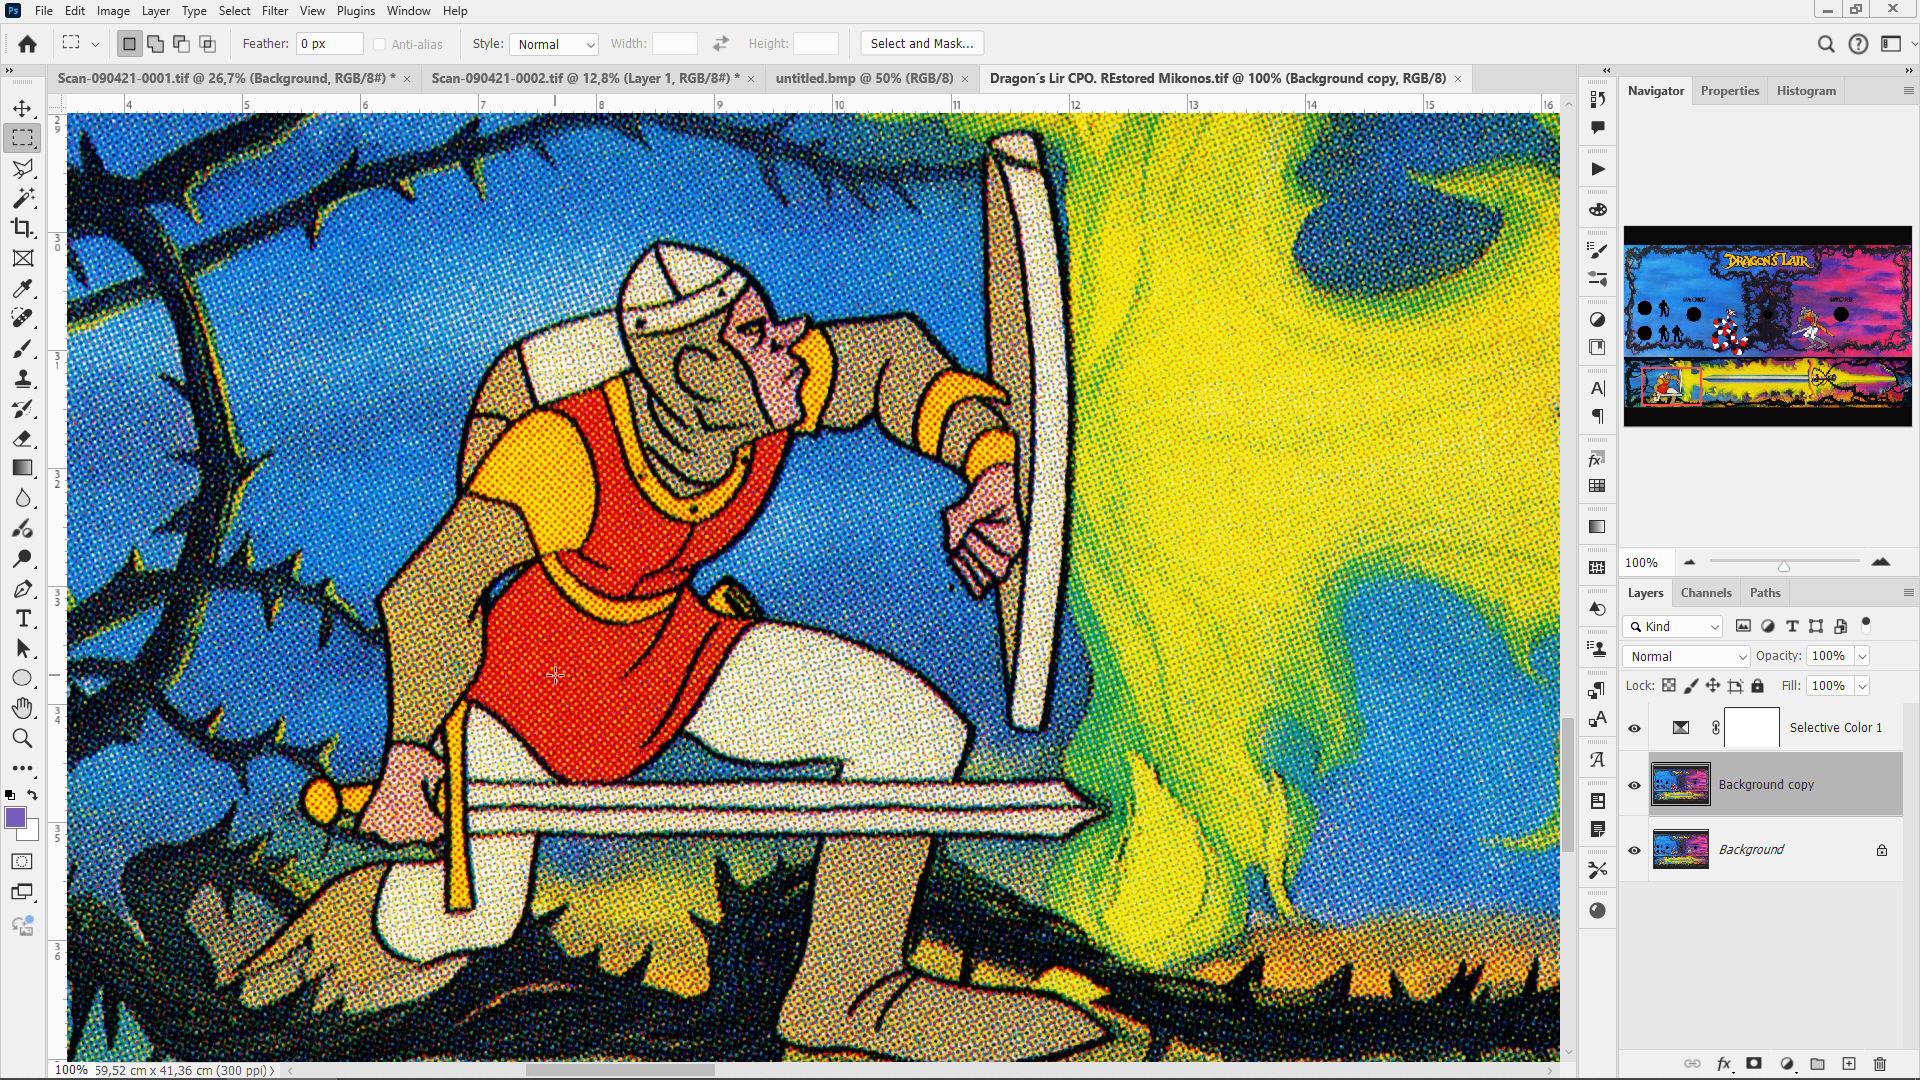Create a new layer
1920x1080 pixels.
click(1849, 1064)
